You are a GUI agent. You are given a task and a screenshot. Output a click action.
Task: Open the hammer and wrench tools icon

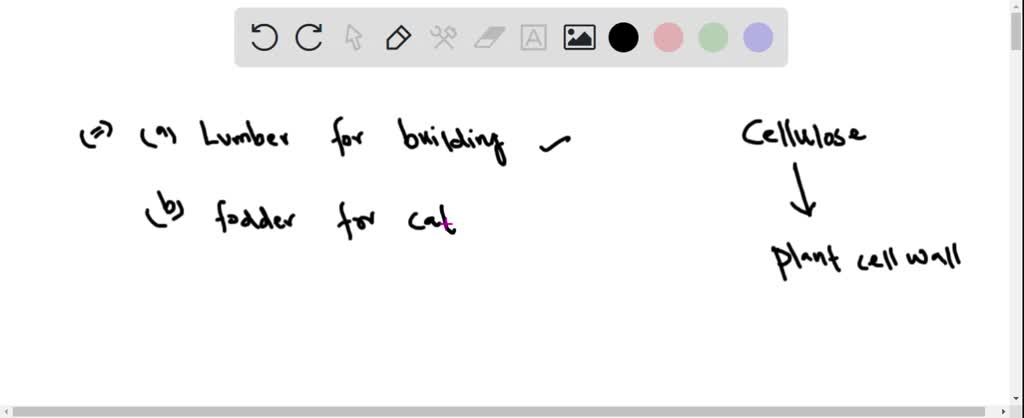click(x=443, y=38)
